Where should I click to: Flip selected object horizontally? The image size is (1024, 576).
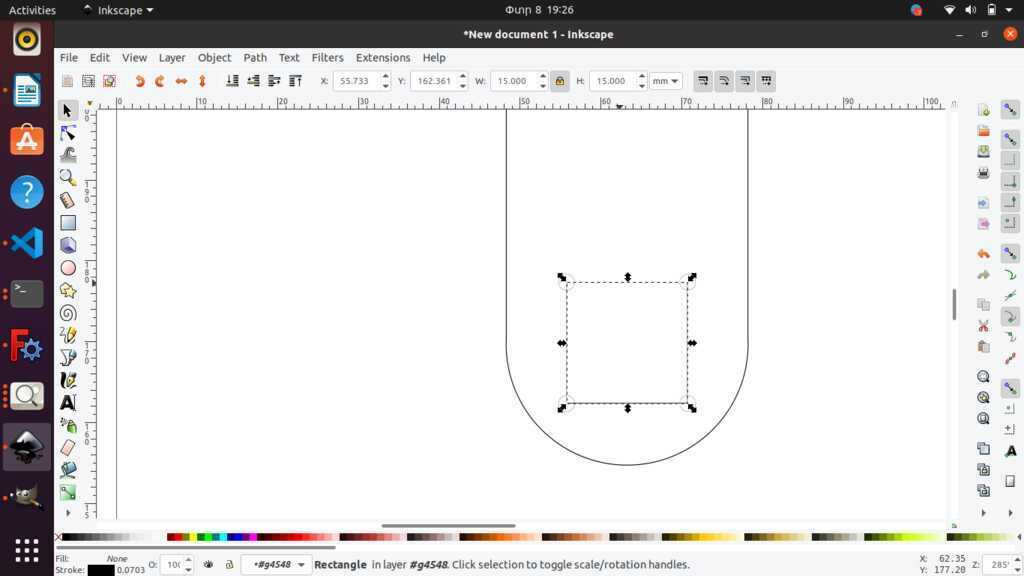[x=181, y=81]
